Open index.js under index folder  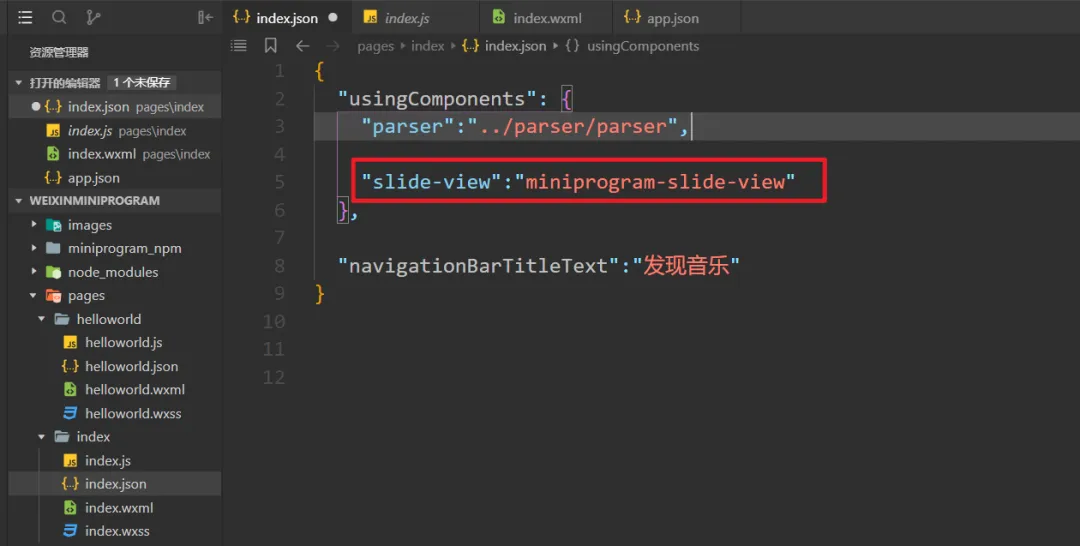114,460
